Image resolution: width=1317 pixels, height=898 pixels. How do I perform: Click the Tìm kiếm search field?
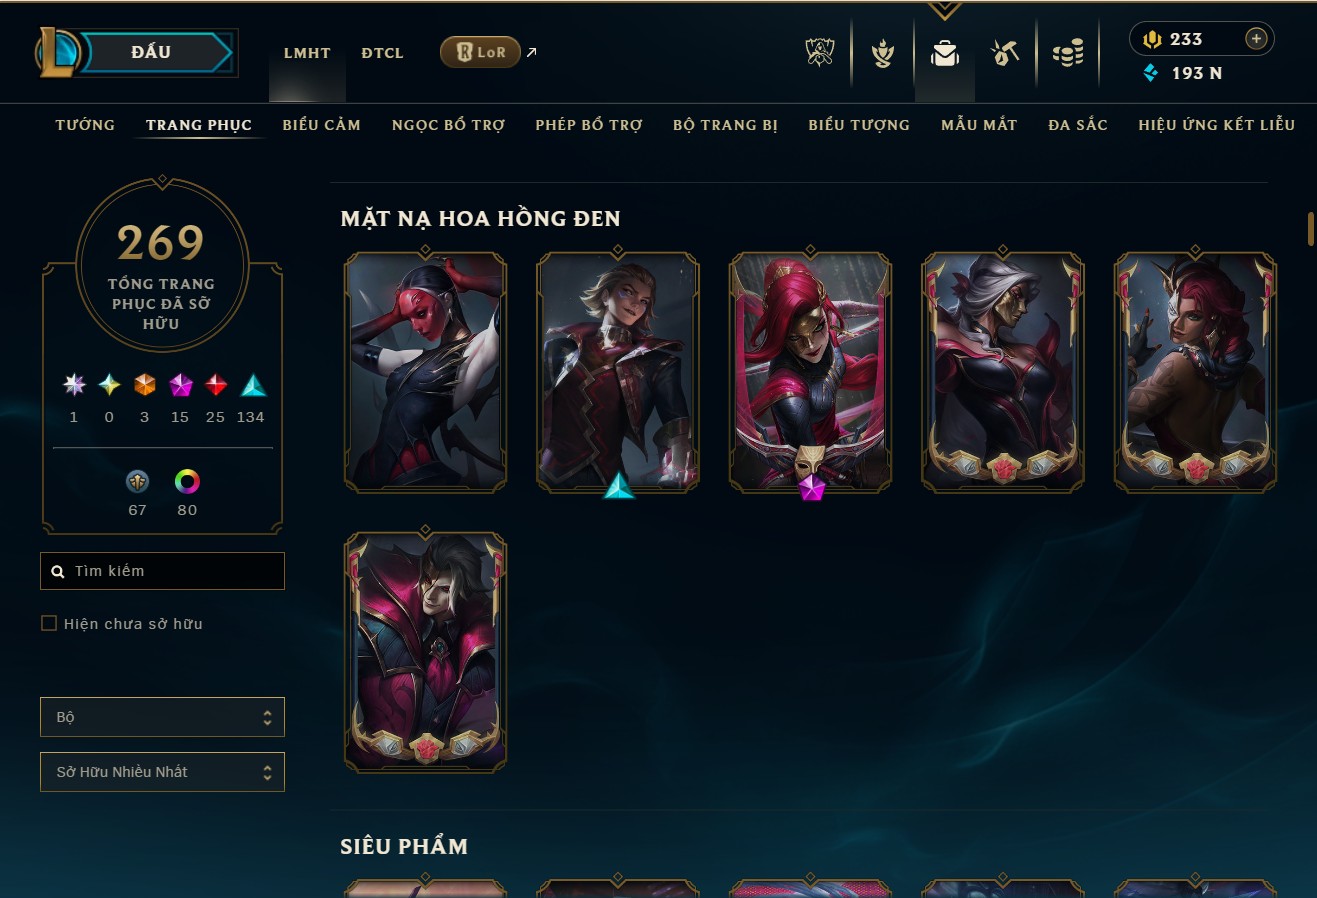click(x=162, y=571)
